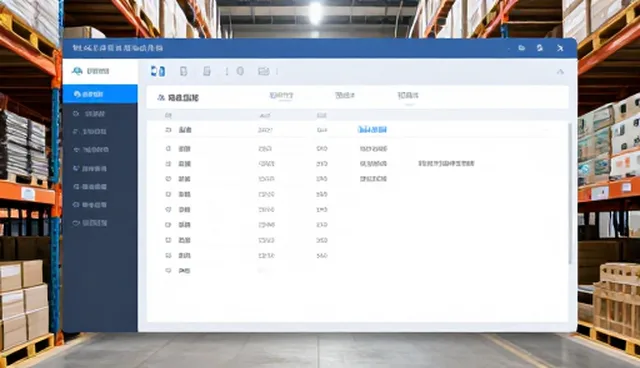Click the leading icon of the second table row
This screenshot has height=368, width=640.
(x=168, y=149)
